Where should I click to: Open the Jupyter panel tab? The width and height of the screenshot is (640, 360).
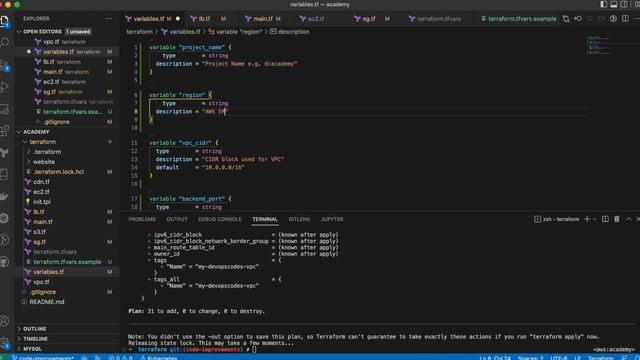point(332,219)
